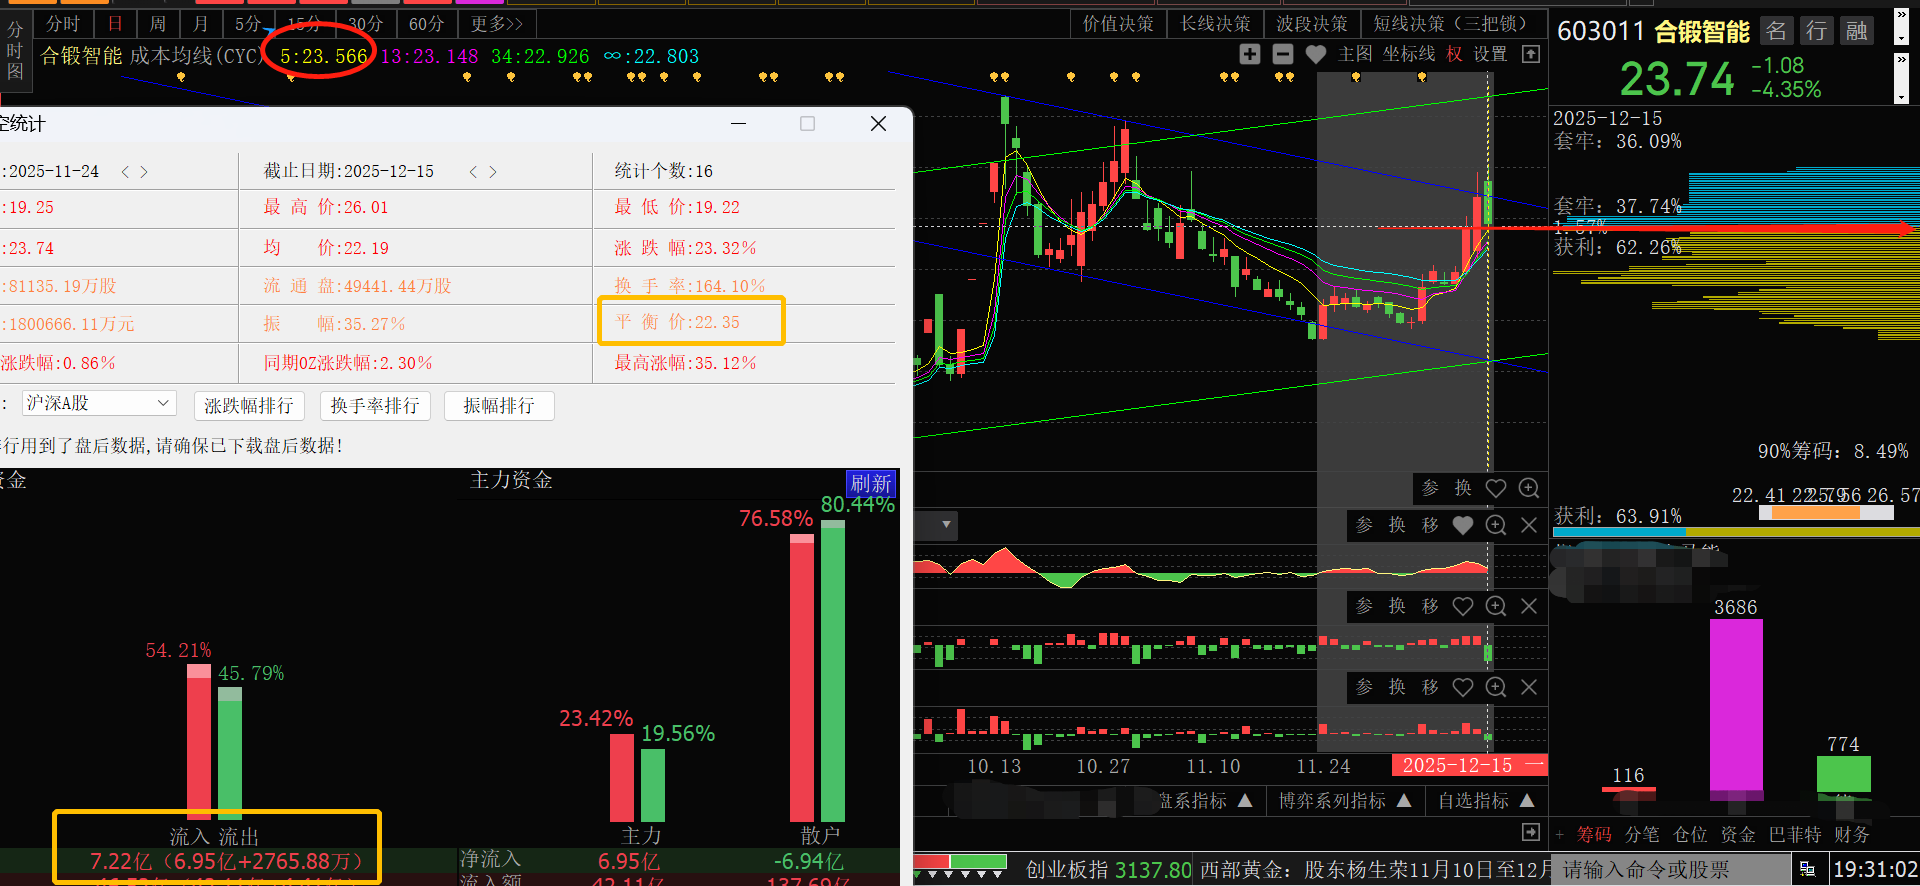Click 参 in first indicator toolbar
Image resolution: width=1920 pixels, height=886 pixels.
[x=1430, y=488]
